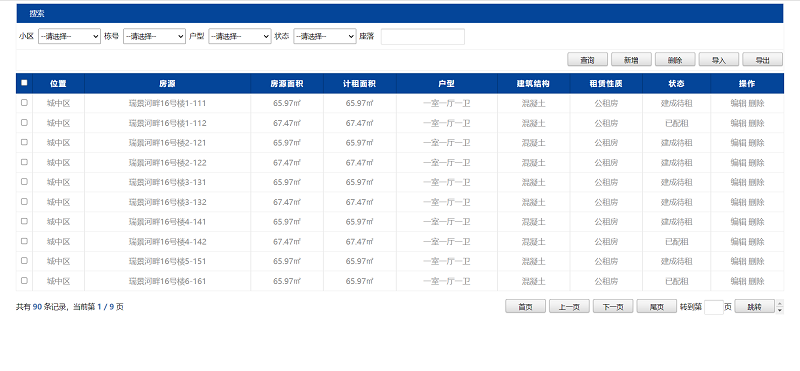
Task: Click the 计租面积 column header
Action: (360, 84)
